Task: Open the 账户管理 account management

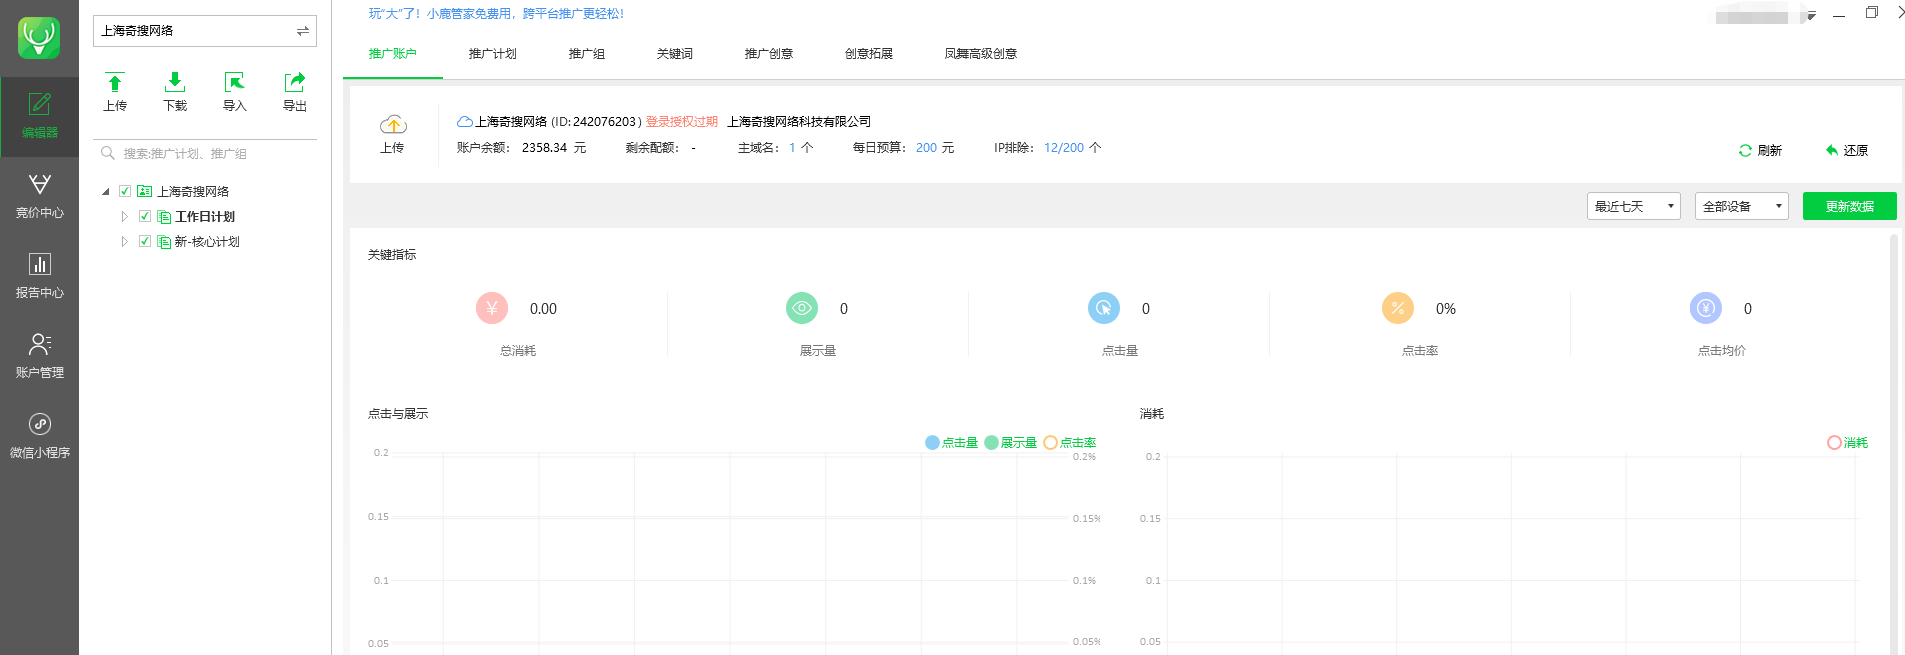Action: pos(39,356)
